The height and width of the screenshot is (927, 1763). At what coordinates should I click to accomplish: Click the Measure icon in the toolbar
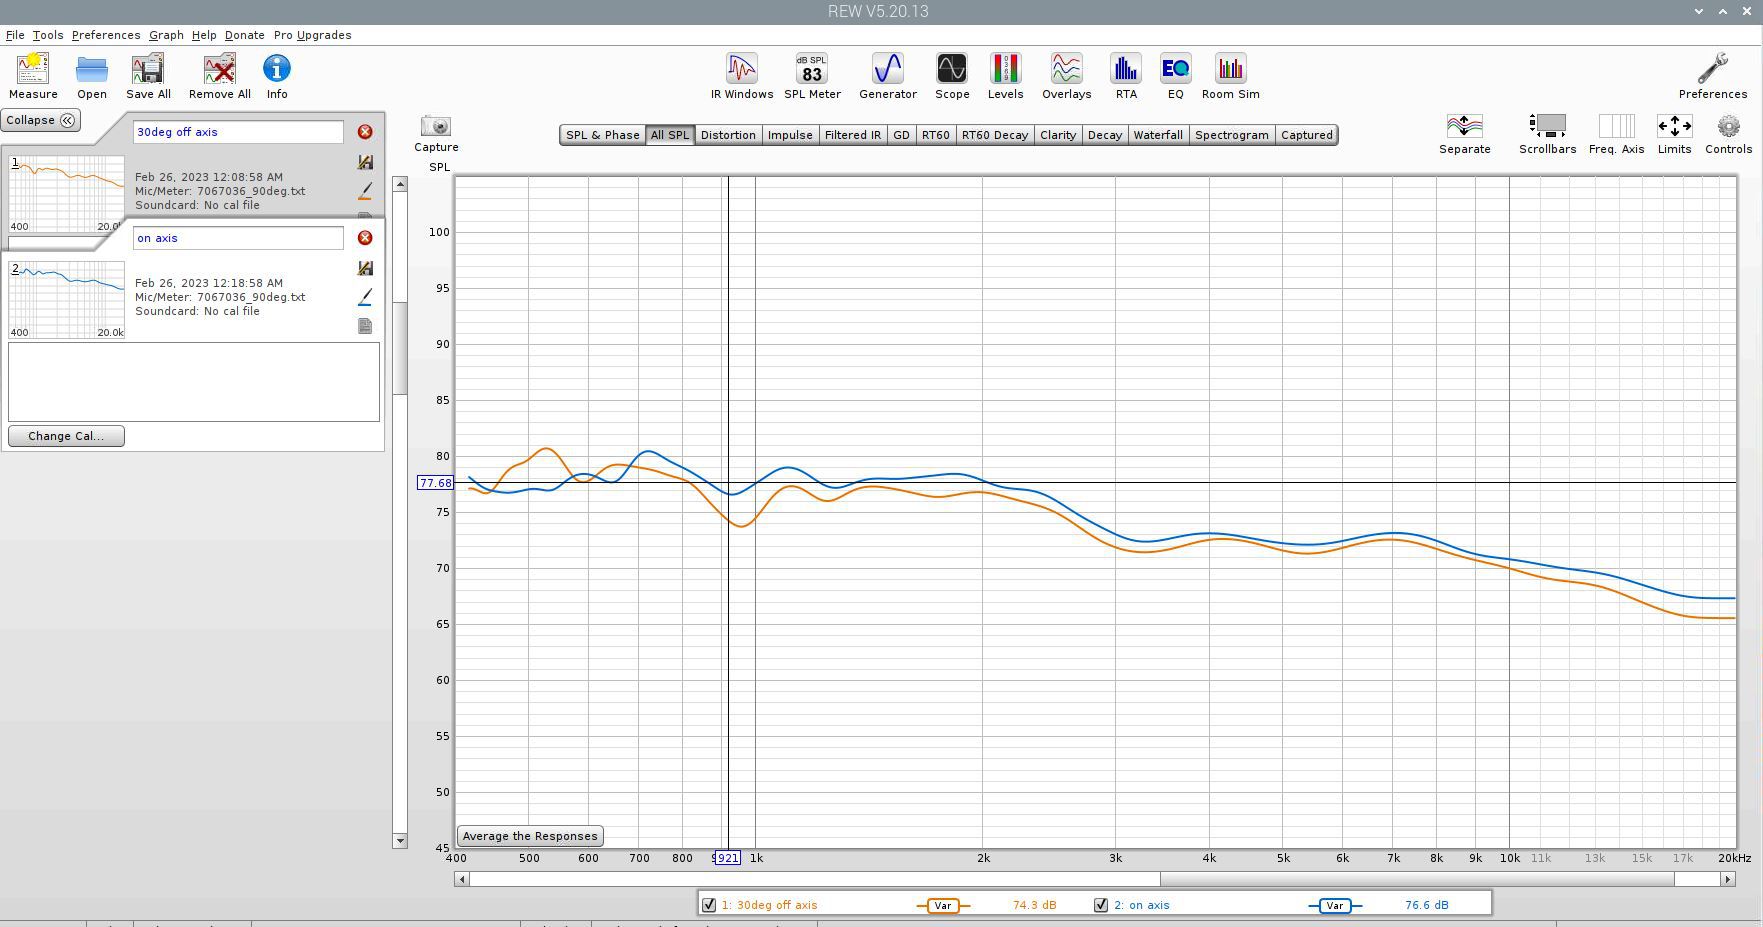coord(33,70)
